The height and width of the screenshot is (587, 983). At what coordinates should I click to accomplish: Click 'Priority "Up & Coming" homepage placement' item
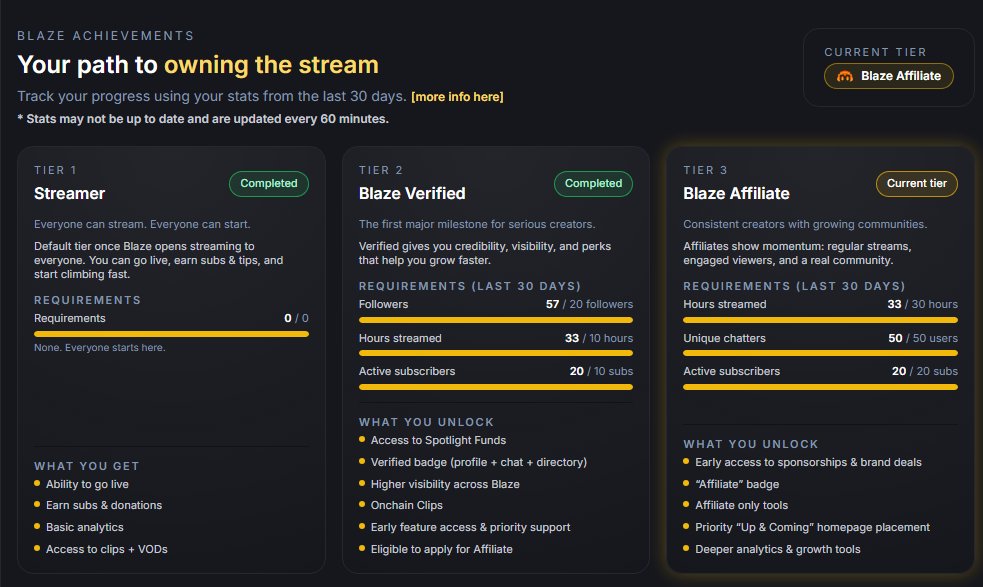(x=812, y=527)
